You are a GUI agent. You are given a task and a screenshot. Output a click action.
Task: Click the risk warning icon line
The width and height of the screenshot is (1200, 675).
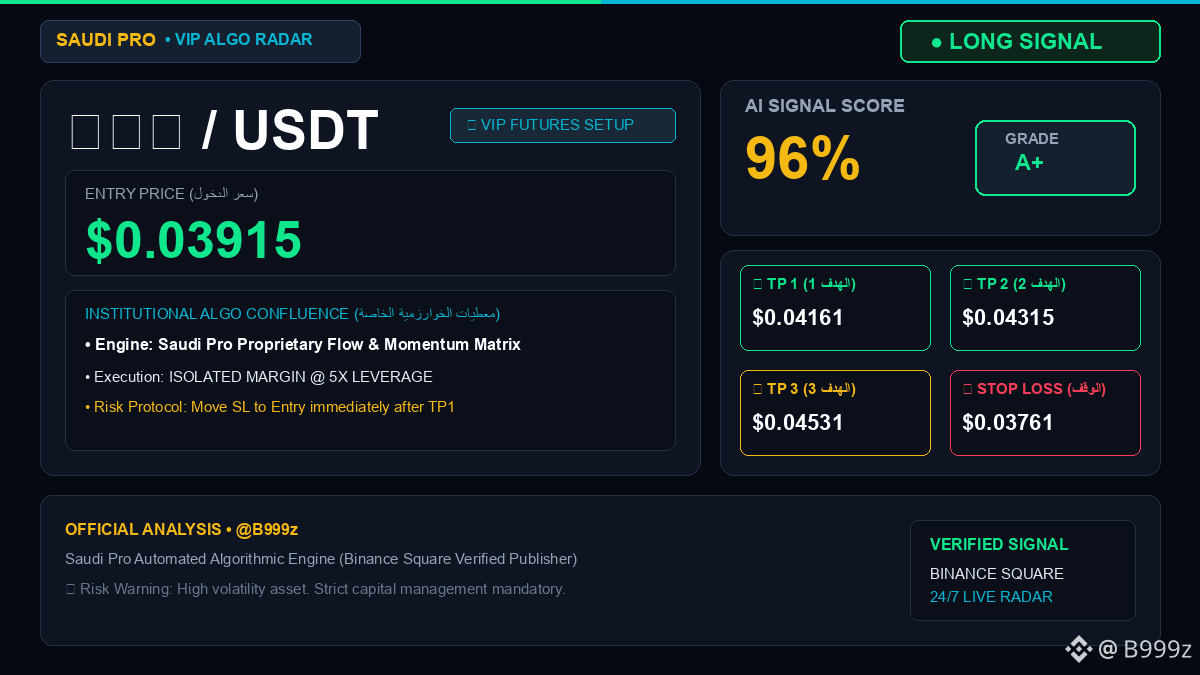(315, 589)
